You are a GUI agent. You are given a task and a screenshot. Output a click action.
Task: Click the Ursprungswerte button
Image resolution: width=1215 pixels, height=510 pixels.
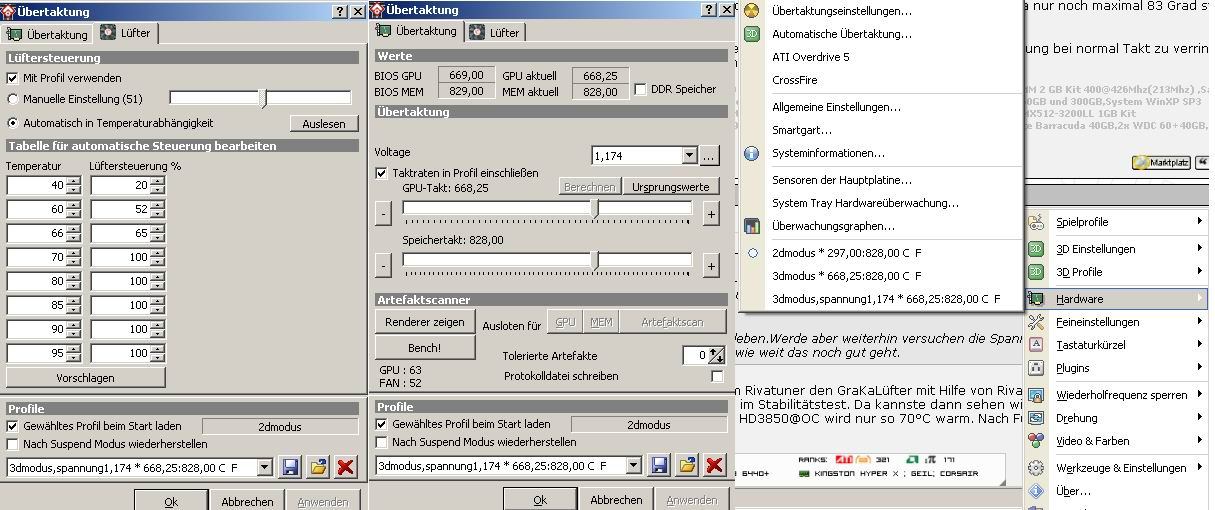click(x=670, y=187)
